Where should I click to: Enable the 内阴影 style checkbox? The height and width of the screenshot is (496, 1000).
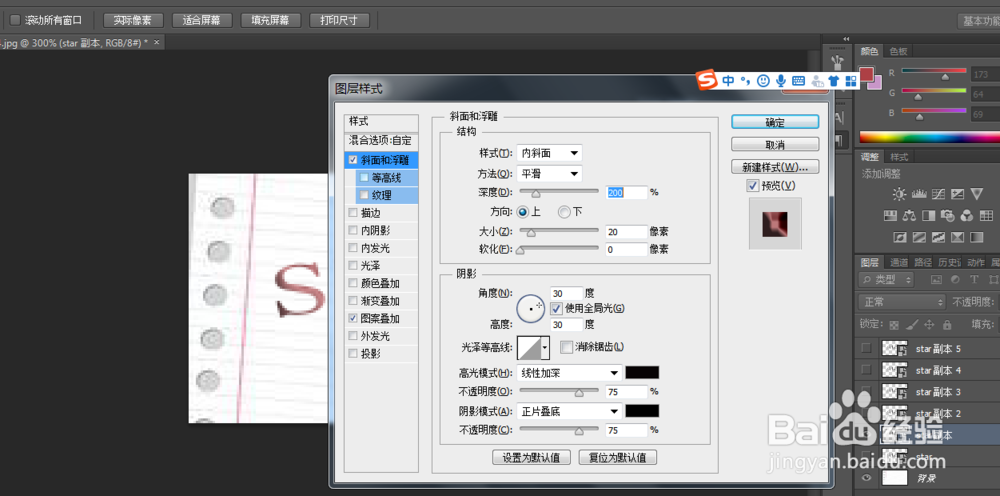tap(353, 230)
